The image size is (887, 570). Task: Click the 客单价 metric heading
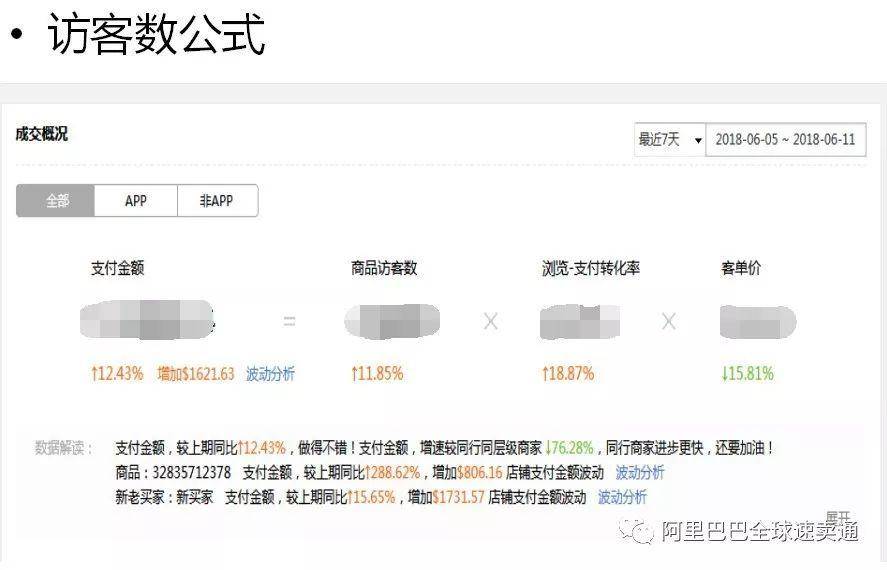coord(740,268)
